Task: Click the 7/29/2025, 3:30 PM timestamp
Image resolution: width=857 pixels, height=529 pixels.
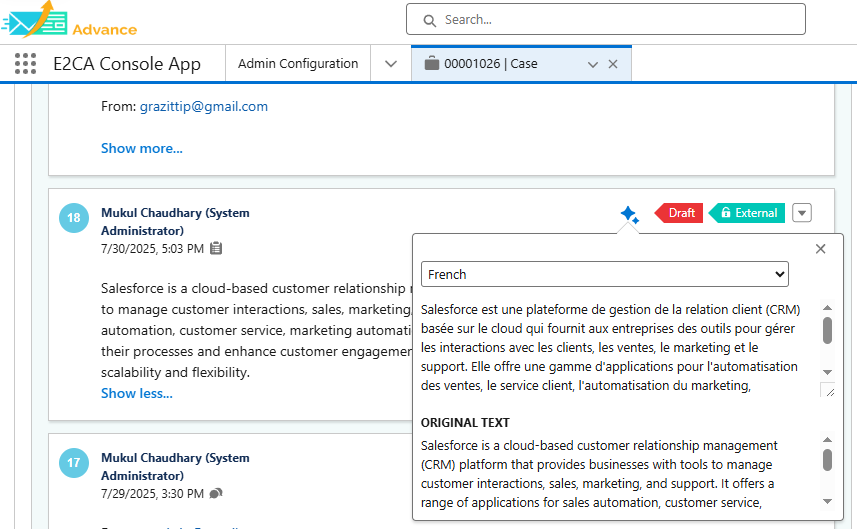Action: click(152, 493)
